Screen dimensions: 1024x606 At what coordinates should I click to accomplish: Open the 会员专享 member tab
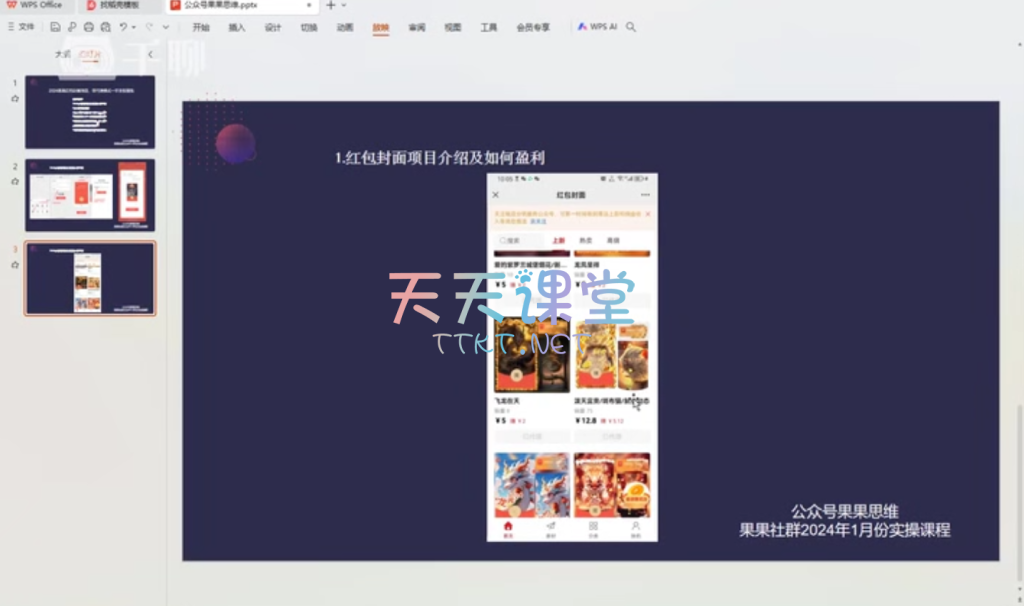pos(533,27)
